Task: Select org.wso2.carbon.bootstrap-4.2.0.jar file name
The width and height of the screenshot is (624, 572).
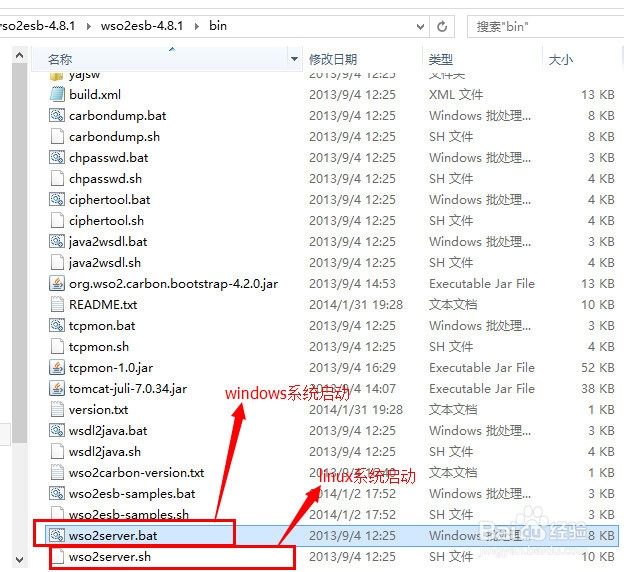Action: [173, 284]
